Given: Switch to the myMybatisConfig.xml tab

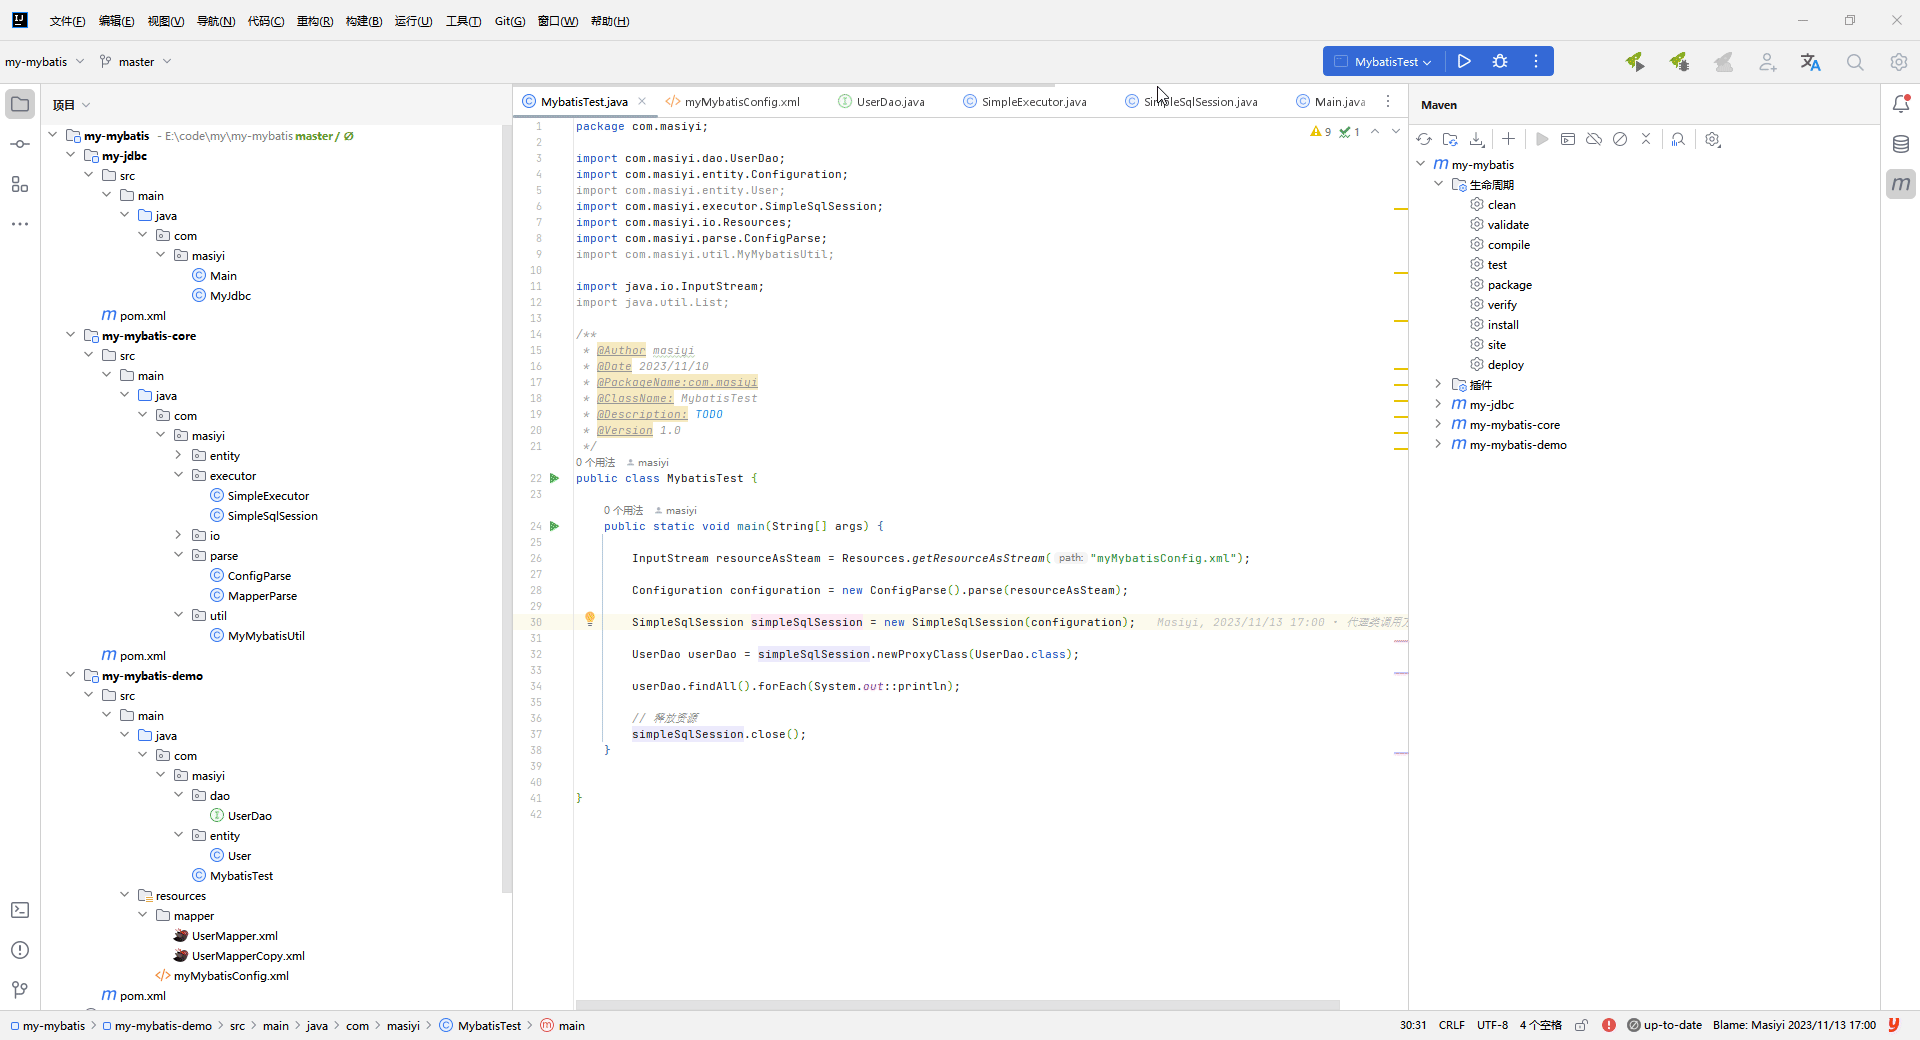Looking at the screenshot, I should (733, 102).
